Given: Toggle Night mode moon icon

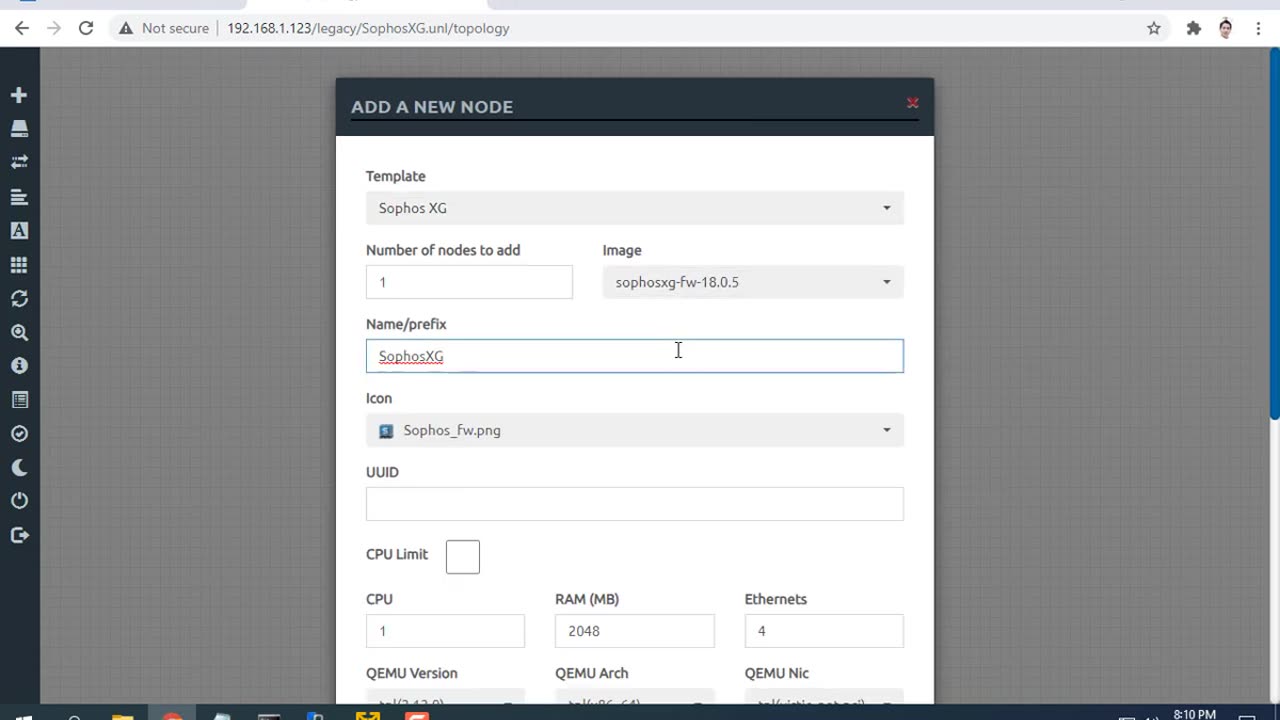Looking at the screenshot, I should (19, 468).
